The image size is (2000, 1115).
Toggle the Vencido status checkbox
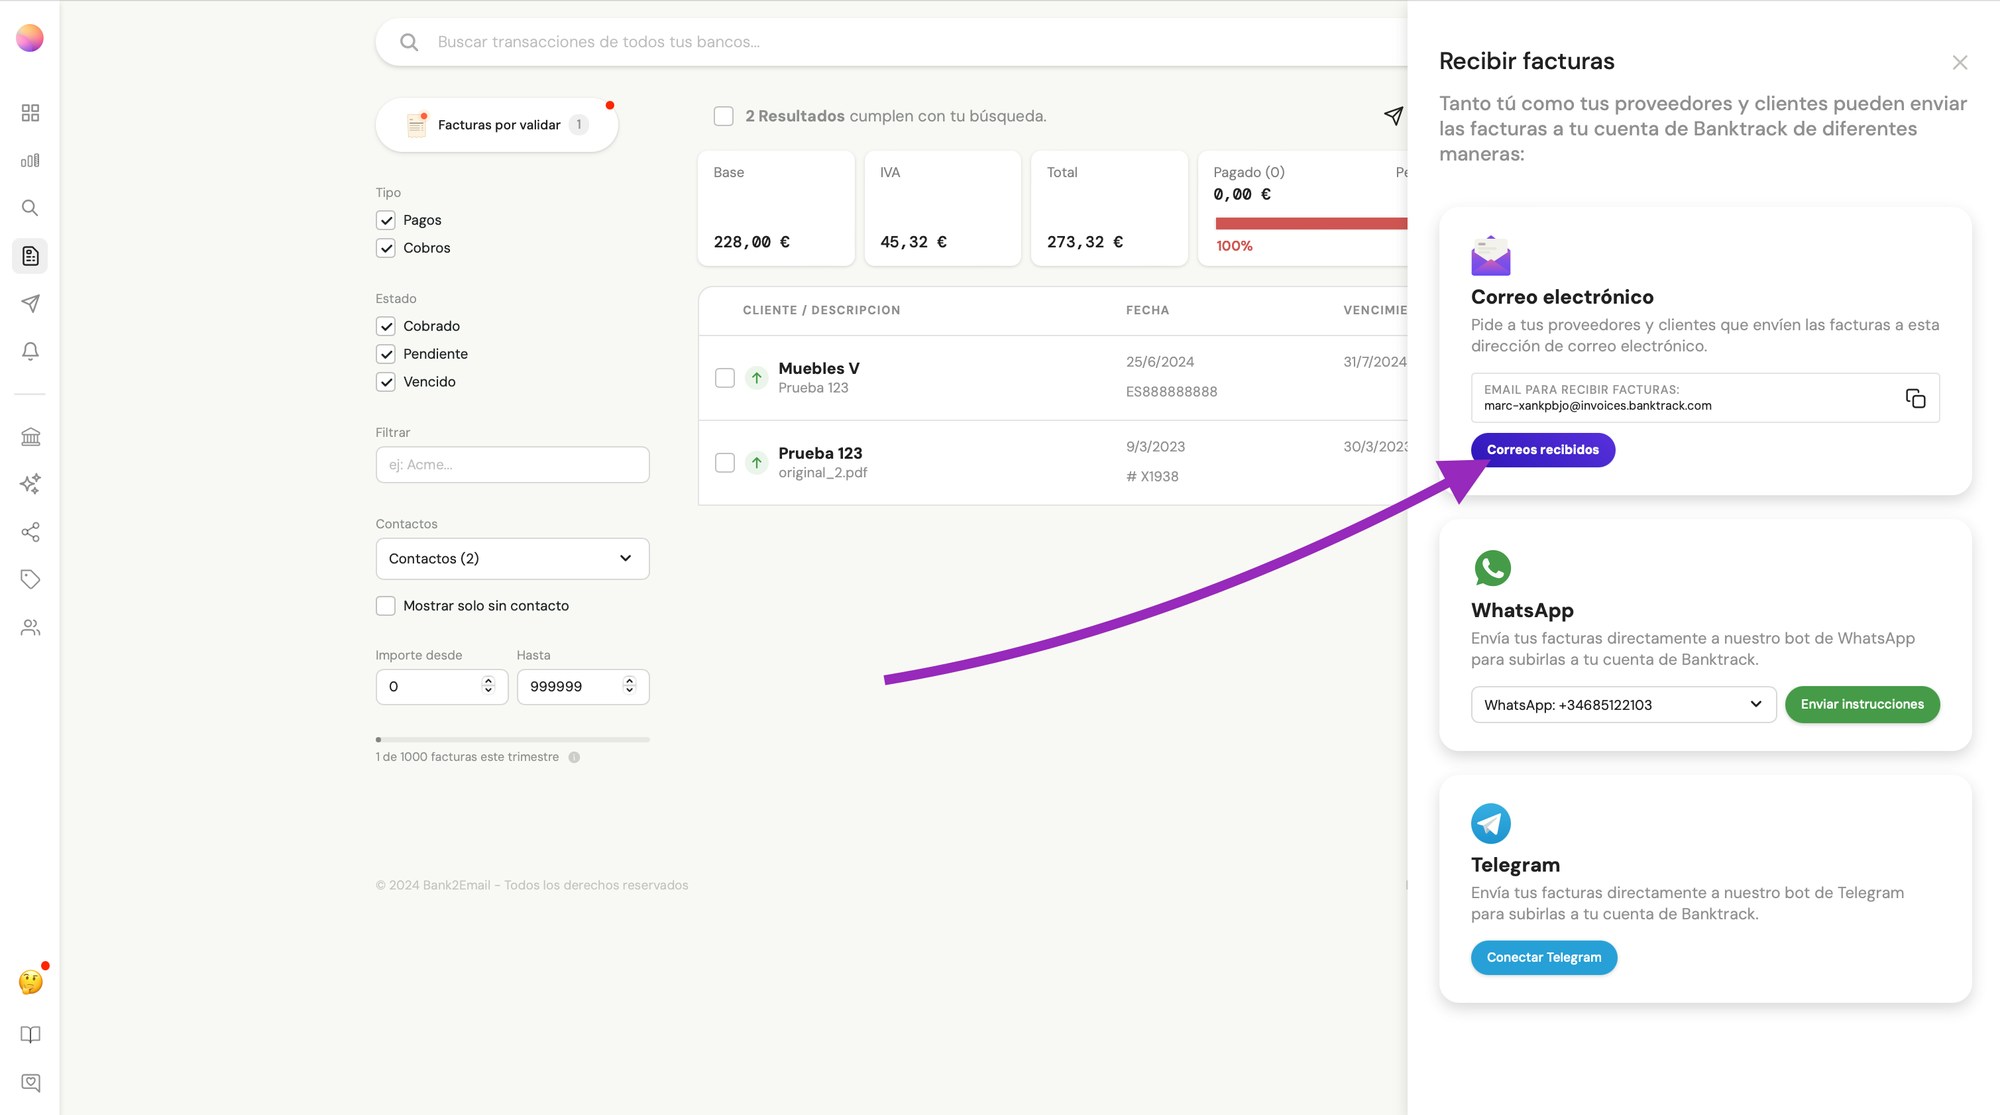[x=386, y=382]
